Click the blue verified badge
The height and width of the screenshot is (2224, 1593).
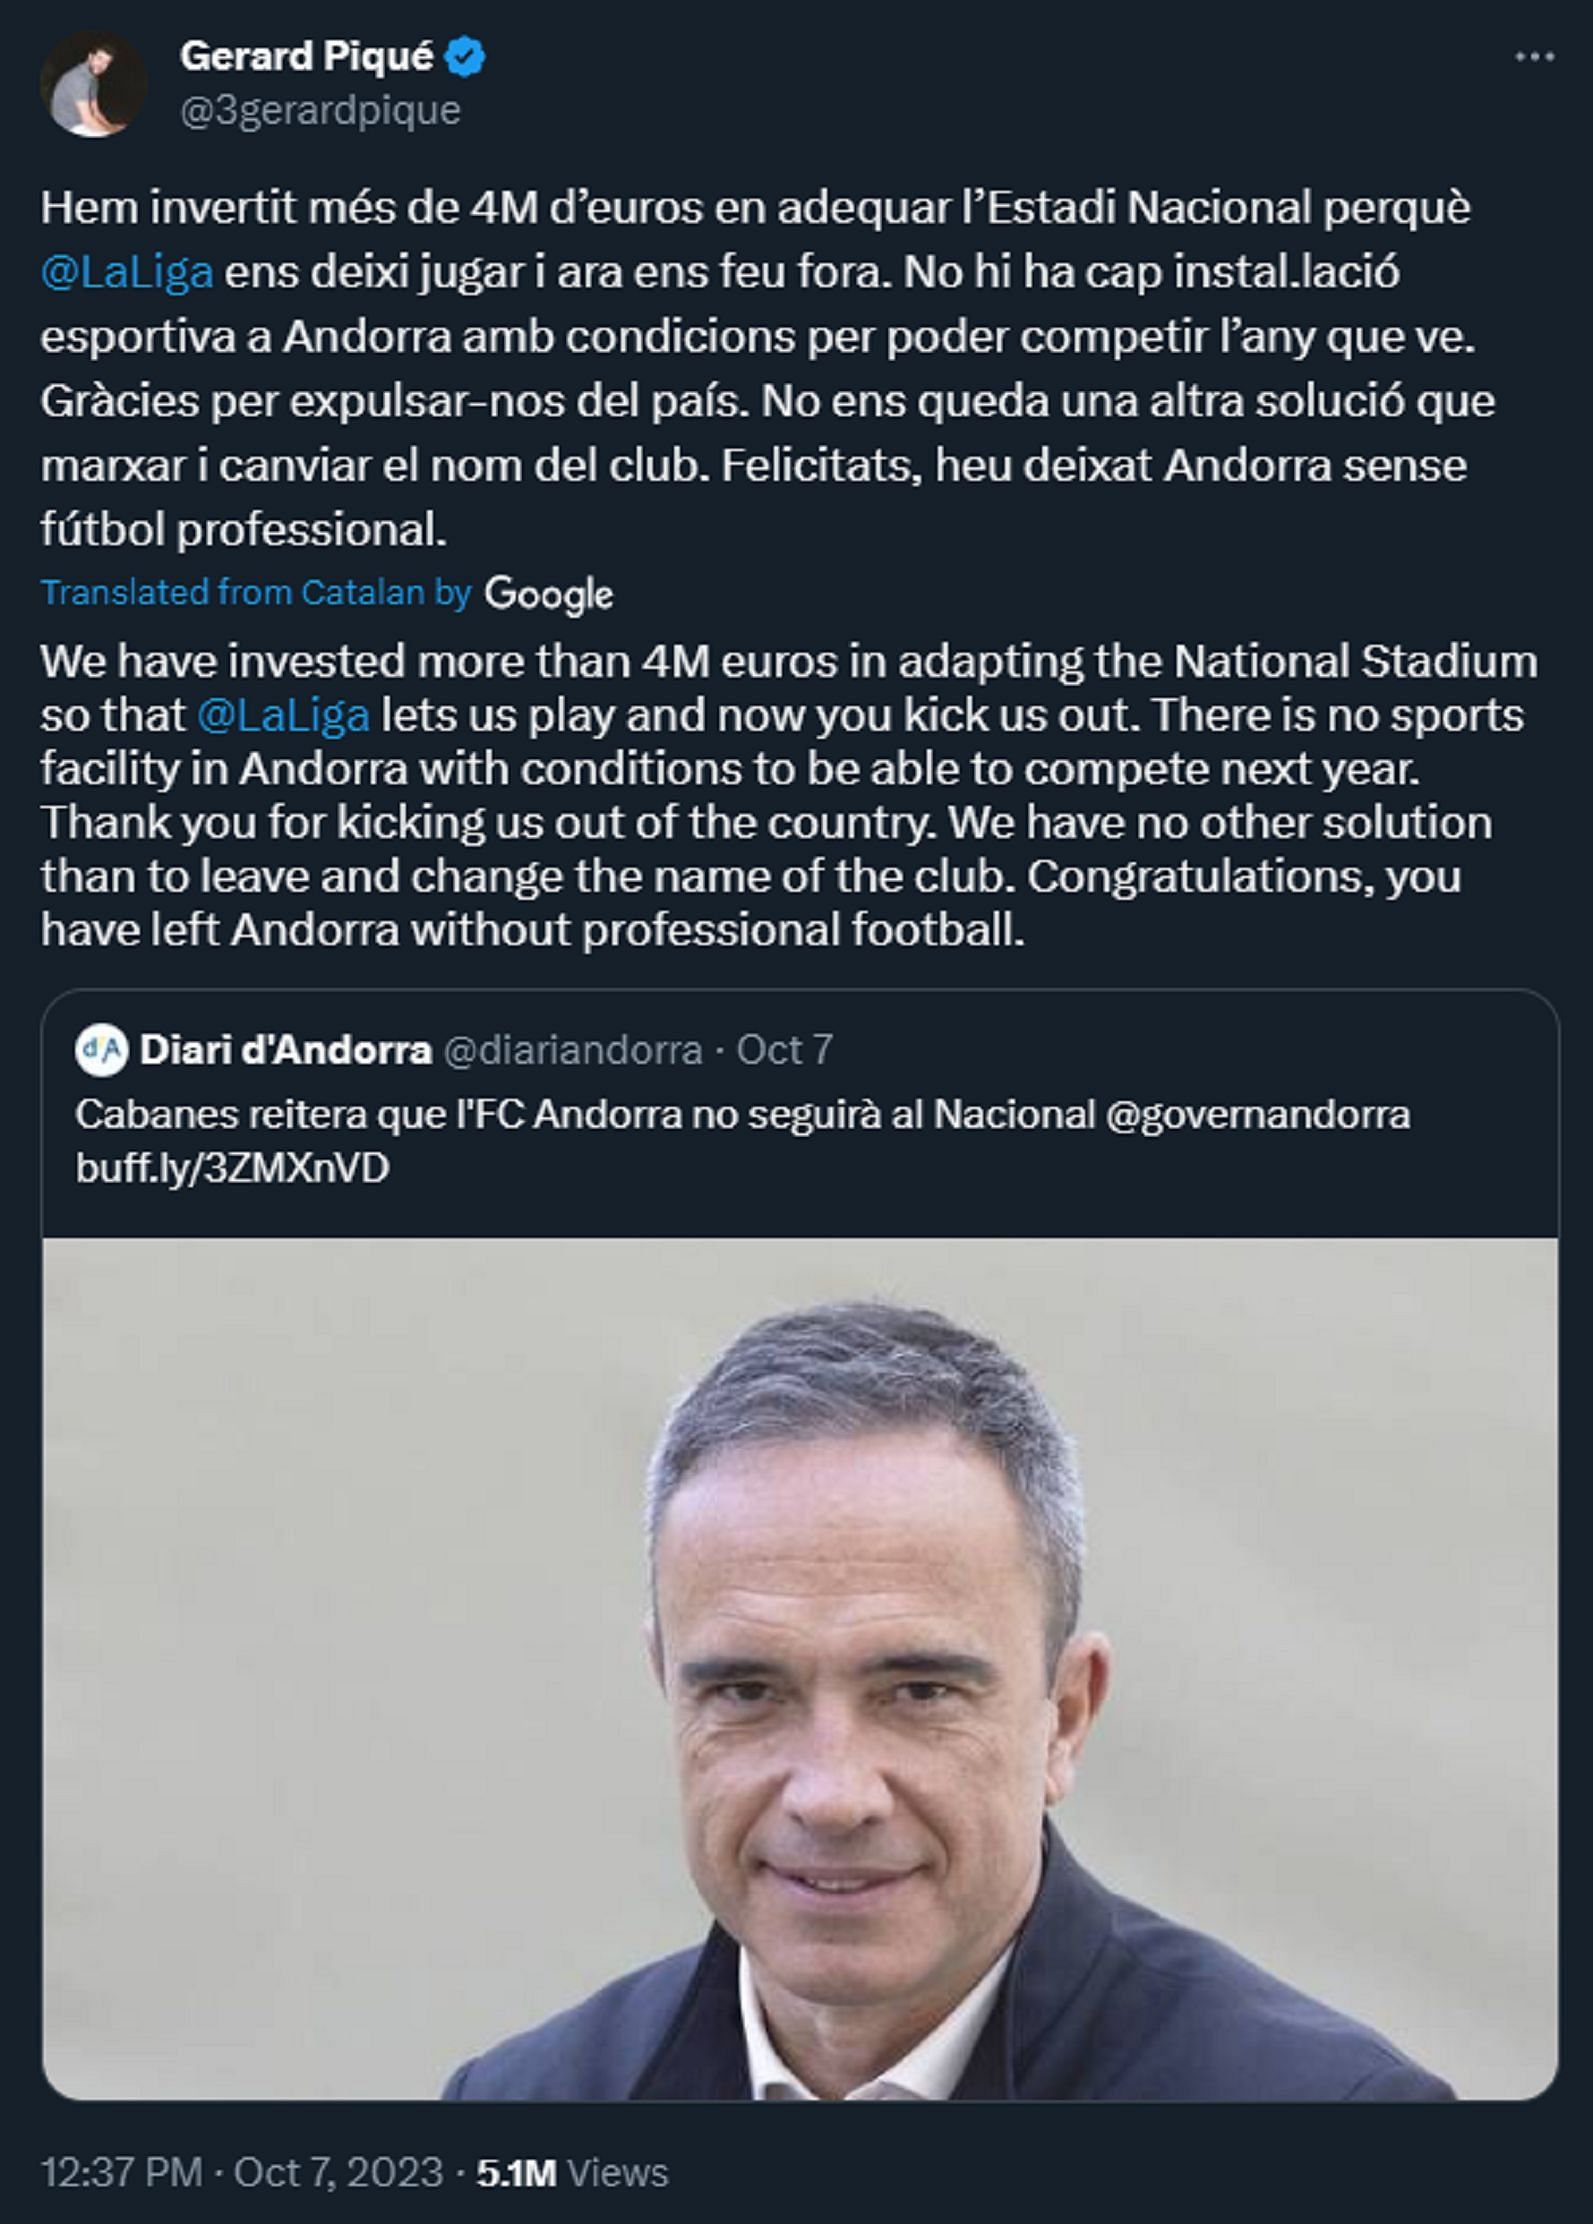(x=465, y=58)
